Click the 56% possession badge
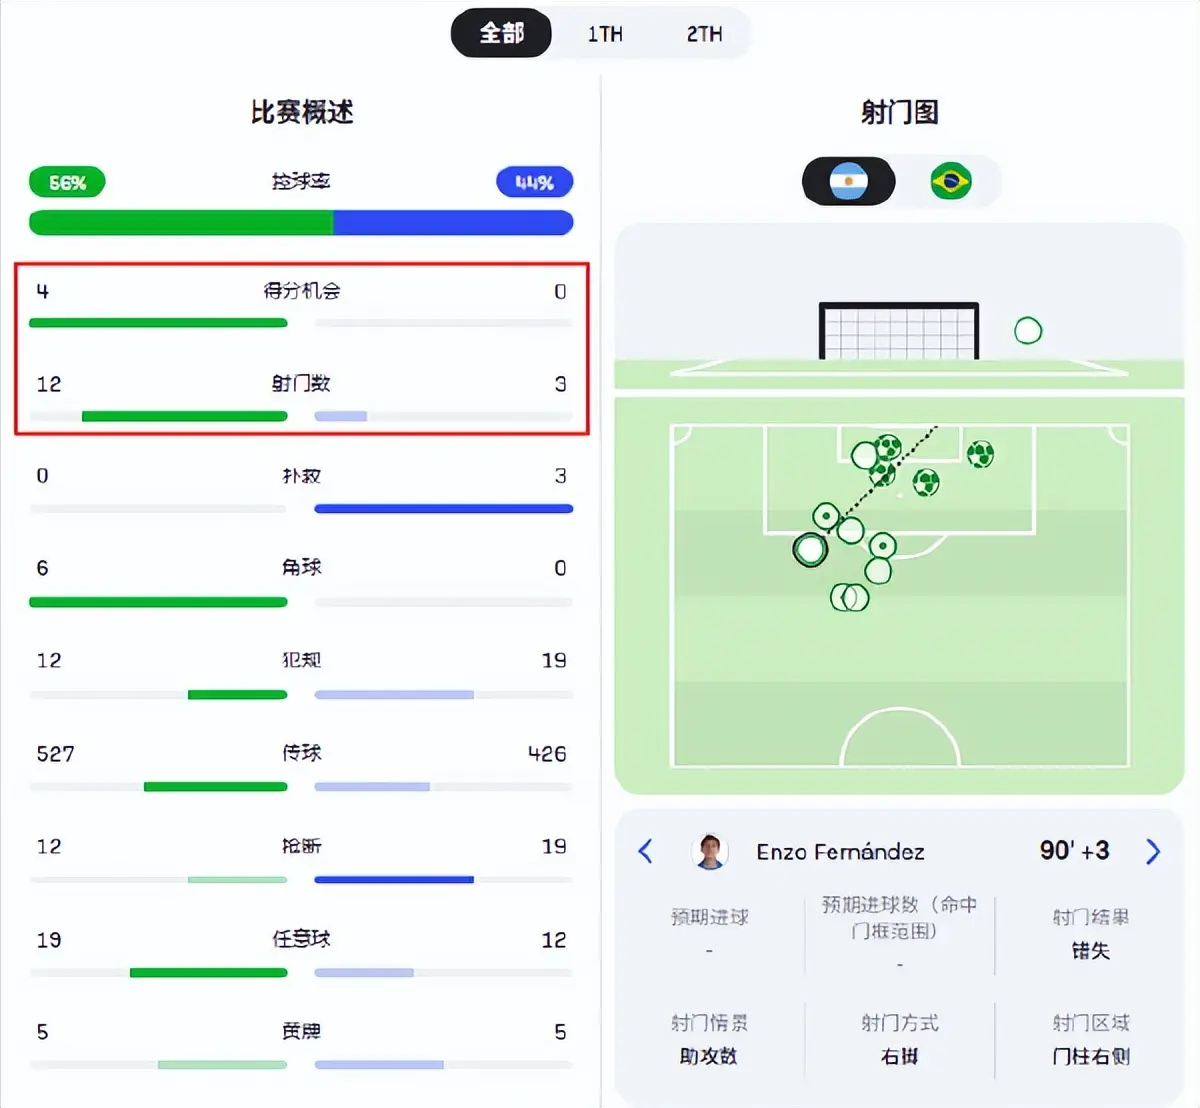 (x=67, y=183)
